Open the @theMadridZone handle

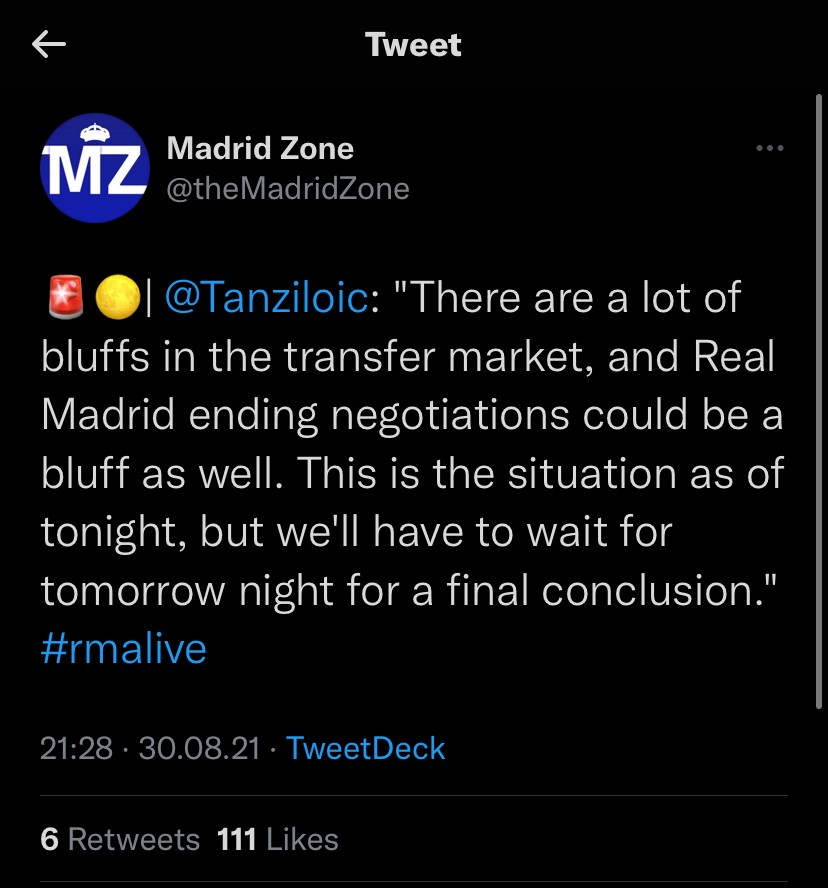pyautogui.click(x=287, y=188)
